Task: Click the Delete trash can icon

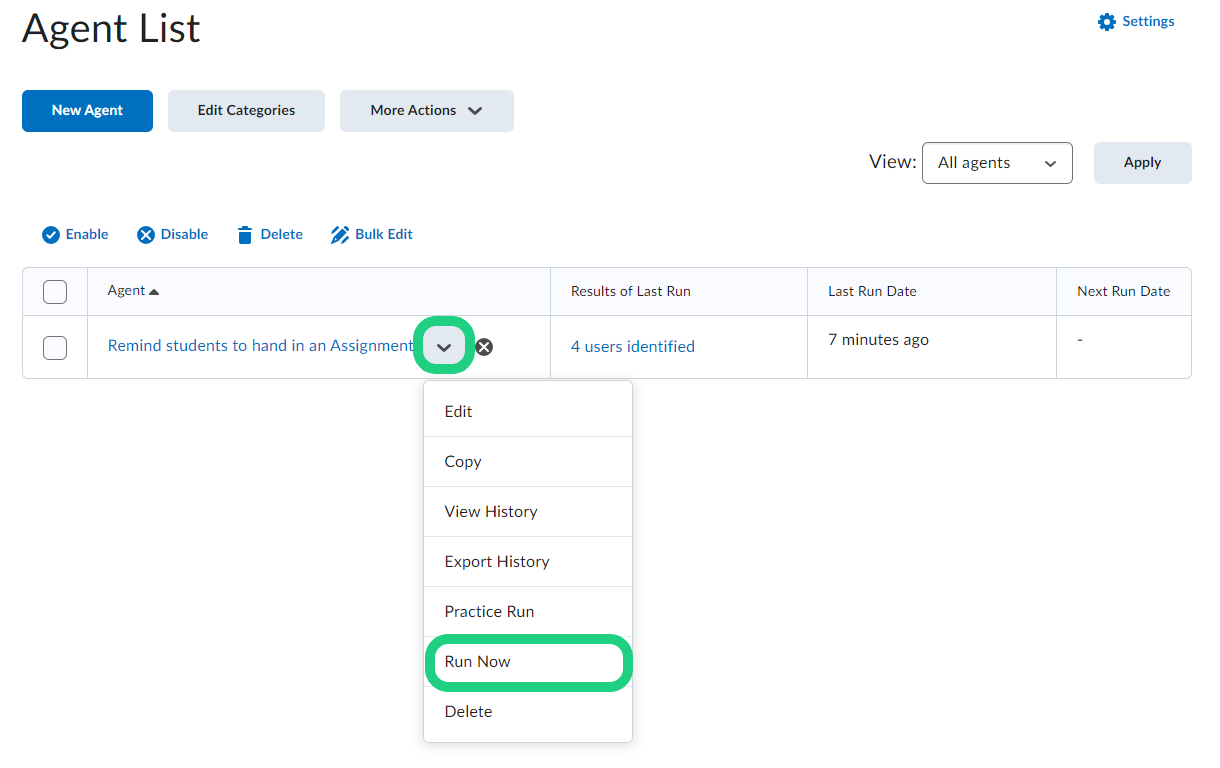Action: [x=245, y=235]
